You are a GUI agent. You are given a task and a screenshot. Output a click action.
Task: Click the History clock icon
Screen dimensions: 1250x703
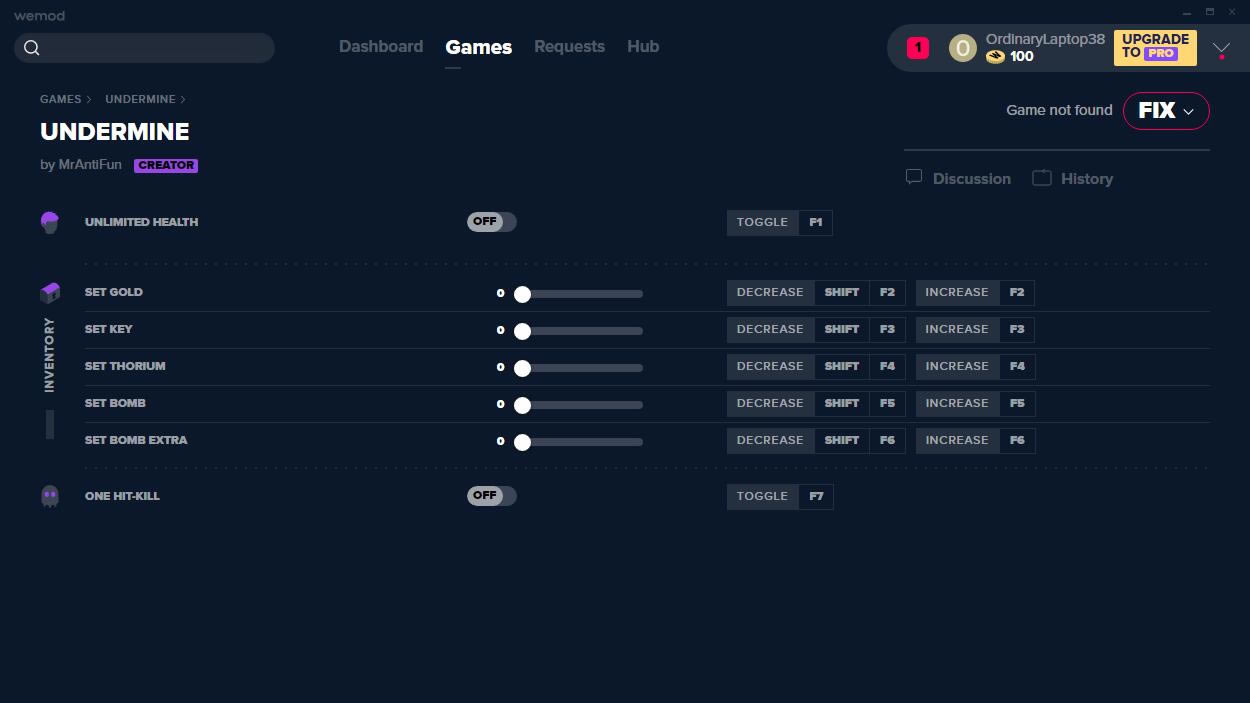1042,178
